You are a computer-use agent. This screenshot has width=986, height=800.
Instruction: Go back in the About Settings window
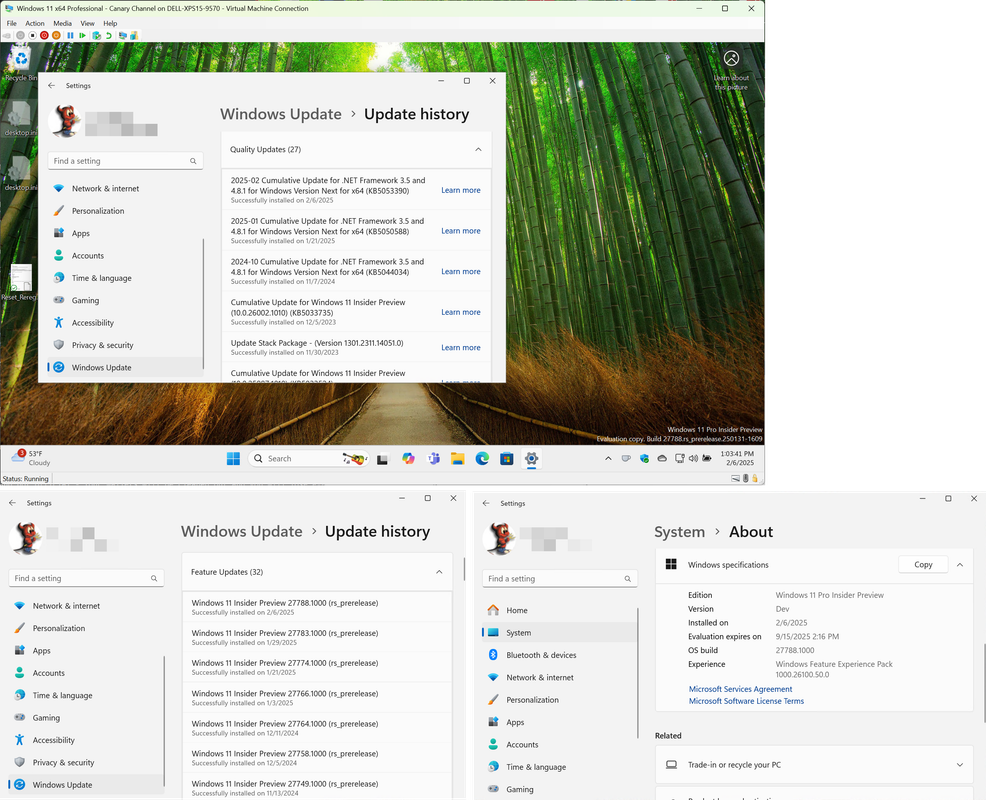point(486,503)
